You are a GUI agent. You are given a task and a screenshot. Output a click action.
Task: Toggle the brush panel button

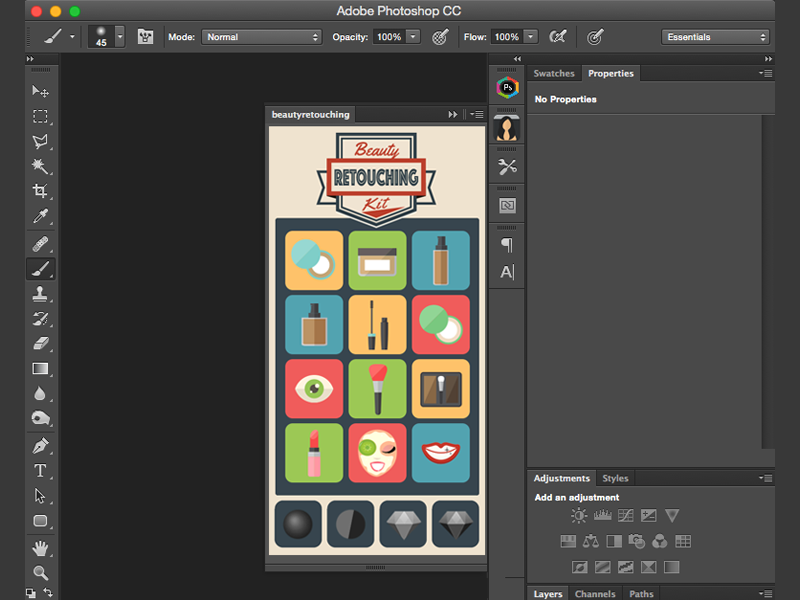146,37
